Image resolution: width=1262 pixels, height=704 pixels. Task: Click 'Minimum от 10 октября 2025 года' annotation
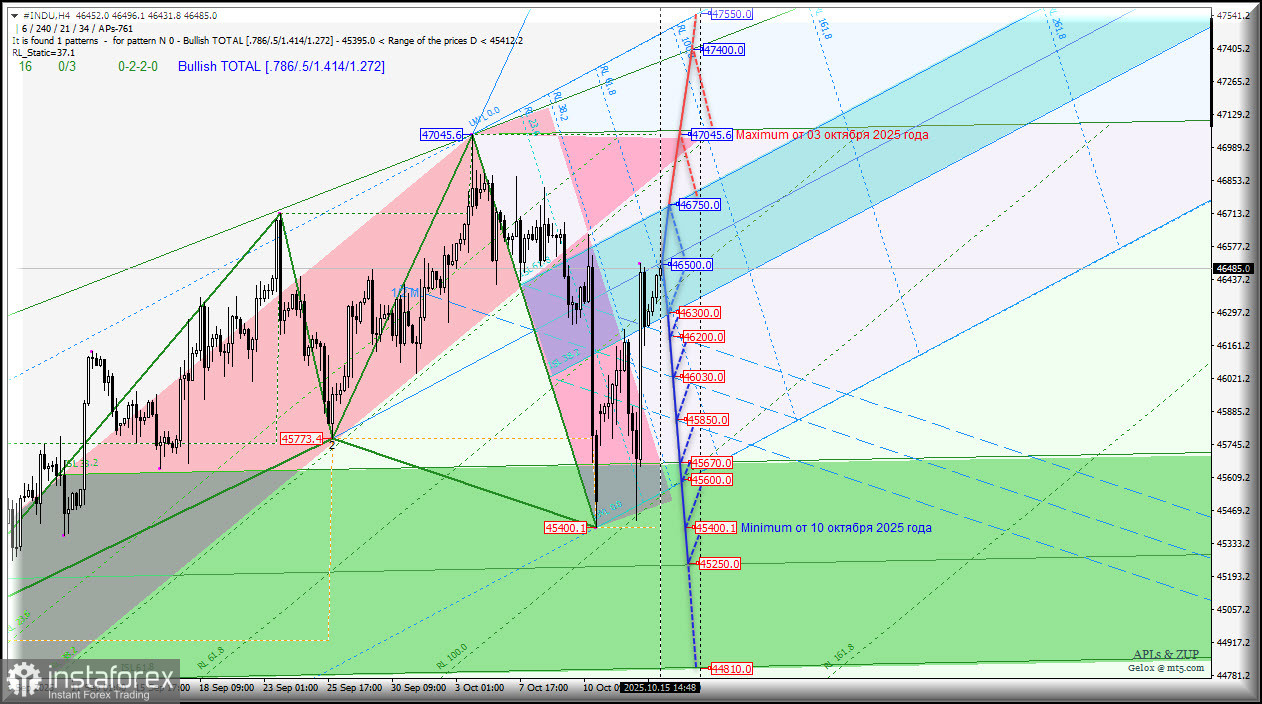pos(836,527)
